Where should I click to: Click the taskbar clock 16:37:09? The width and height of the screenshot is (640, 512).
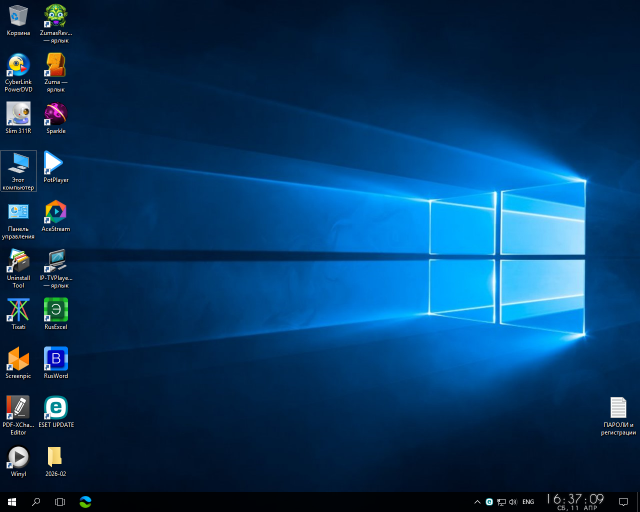coord(576,502)
